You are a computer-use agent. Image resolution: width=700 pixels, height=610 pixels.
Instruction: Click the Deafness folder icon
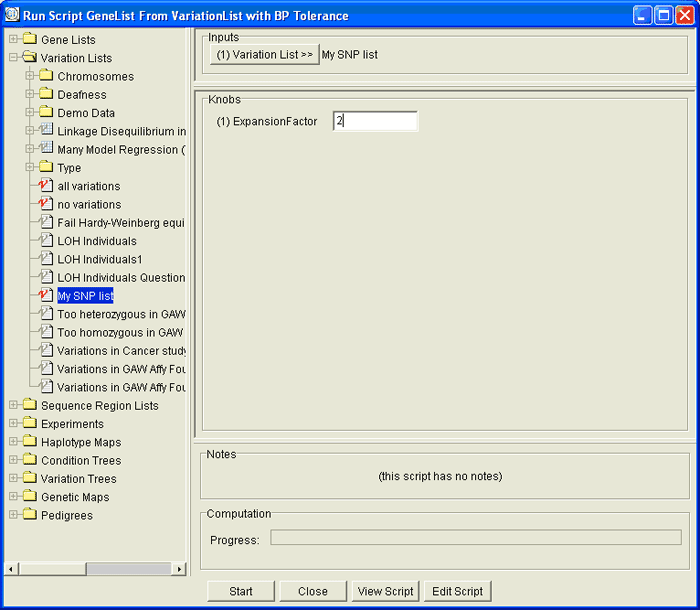point(45,95)
